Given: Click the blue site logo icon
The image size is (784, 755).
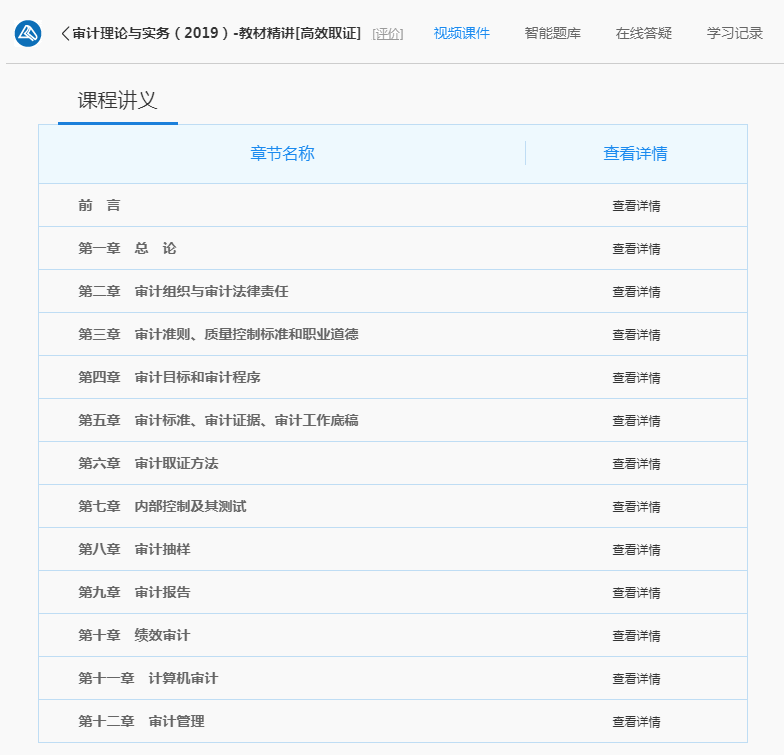Looking at the screenshot, I should 28,34.
